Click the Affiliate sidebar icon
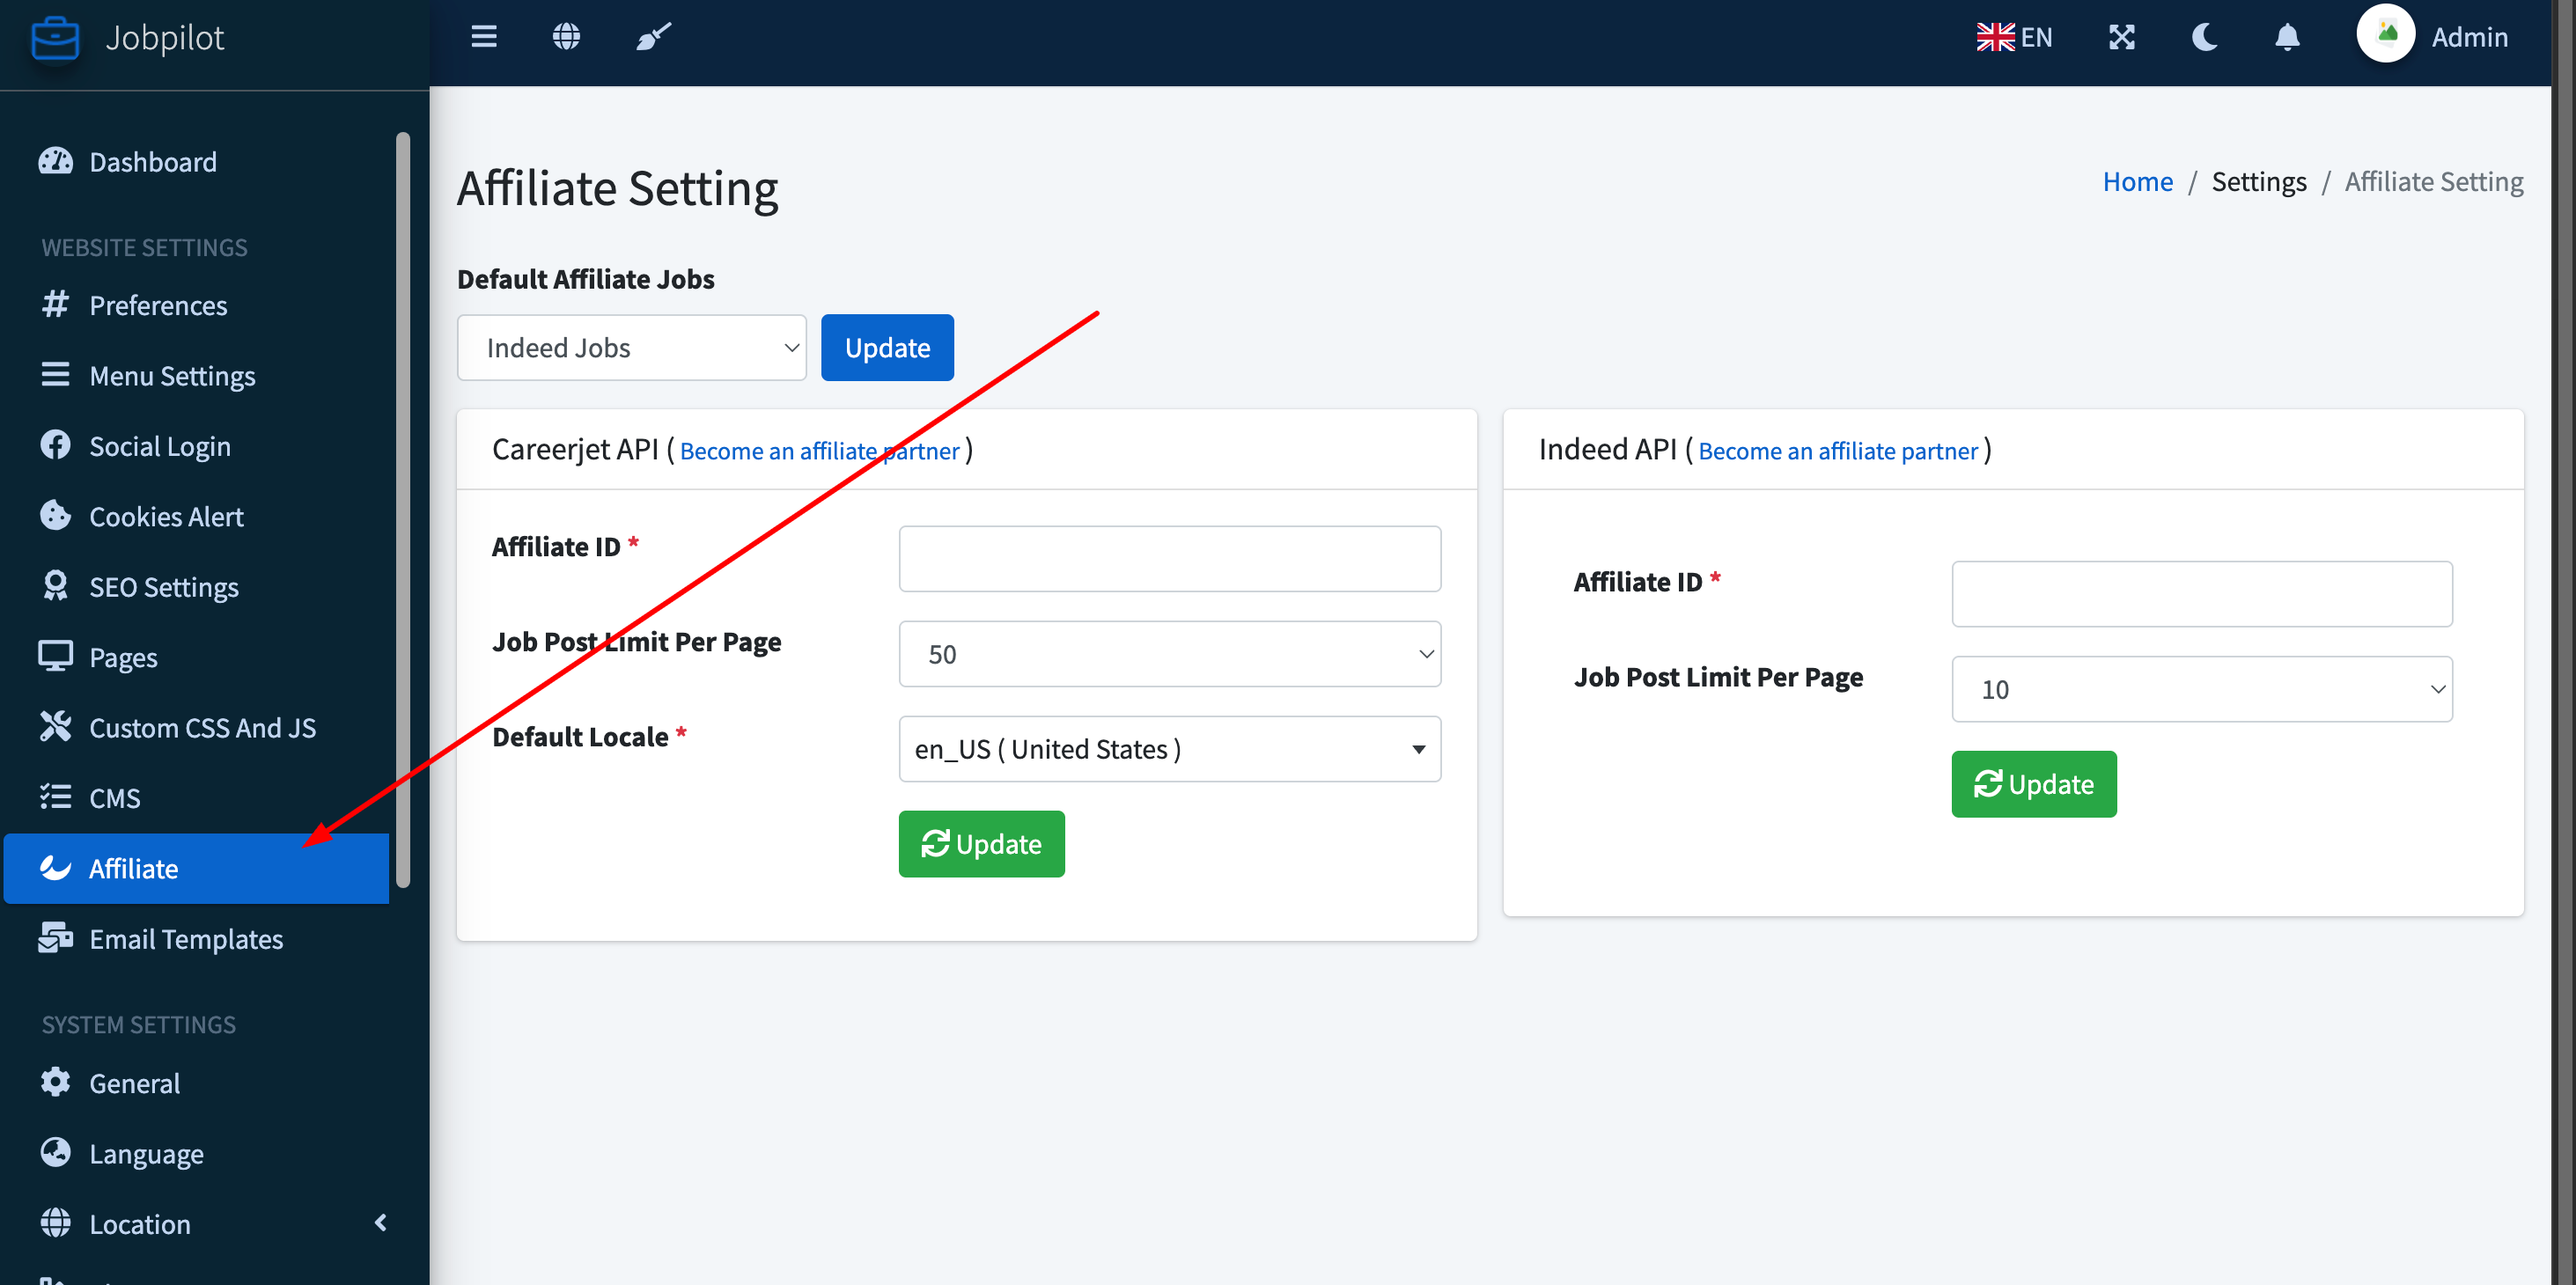This screenshot has height=1285, width=2576. click(x=56, y=867)
